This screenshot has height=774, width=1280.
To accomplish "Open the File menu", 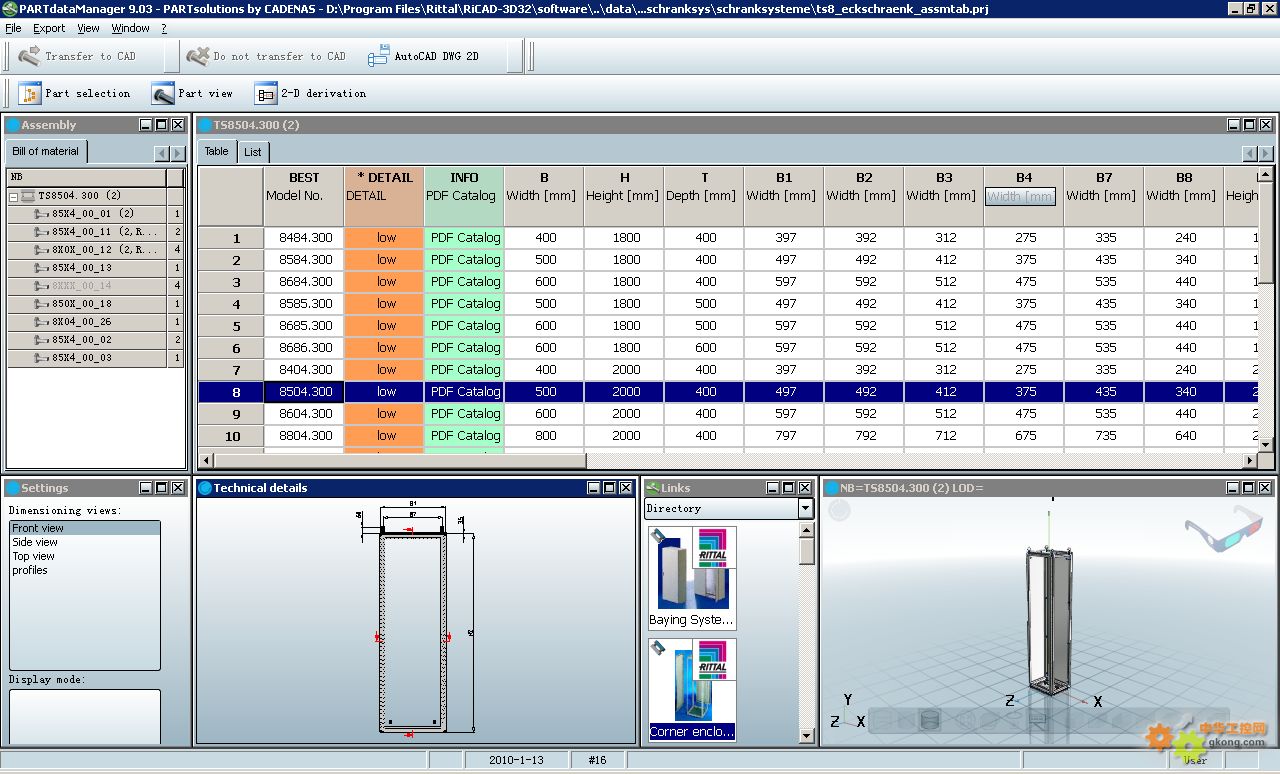I will click(13, 28).
